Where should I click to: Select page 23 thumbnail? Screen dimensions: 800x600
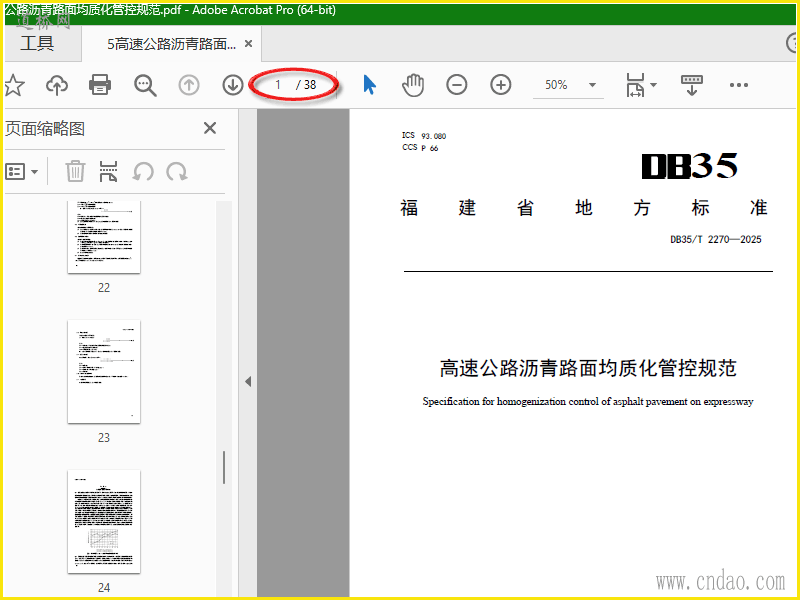click(x=104, y=371)
